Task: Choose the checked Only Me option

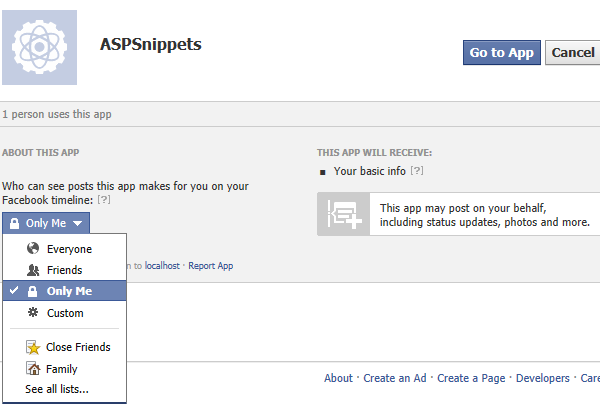Action: coord(64,291)
